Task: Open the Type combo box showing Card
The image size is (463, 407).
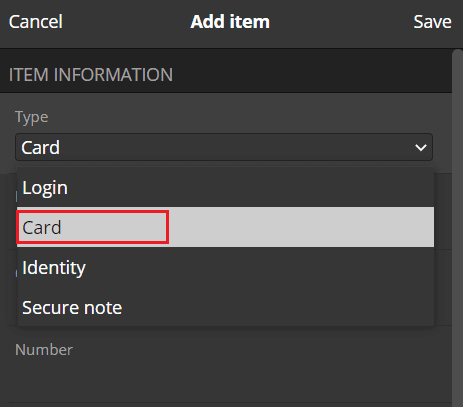Action: 224,147
